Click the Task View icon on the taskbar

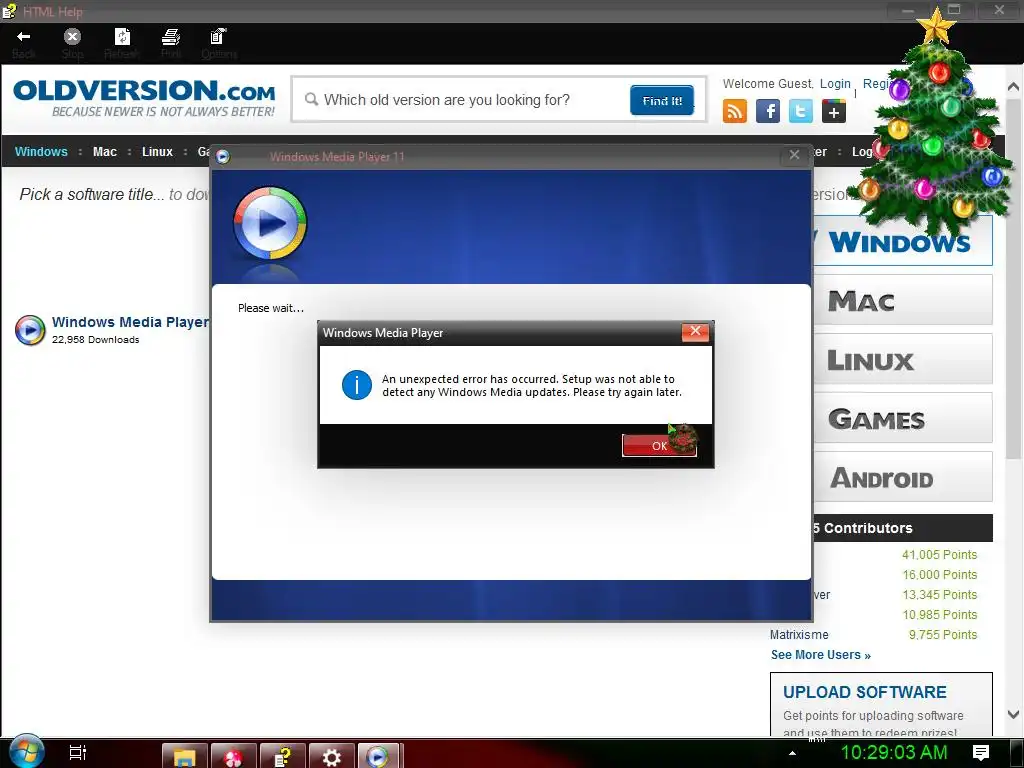(77, 753)
